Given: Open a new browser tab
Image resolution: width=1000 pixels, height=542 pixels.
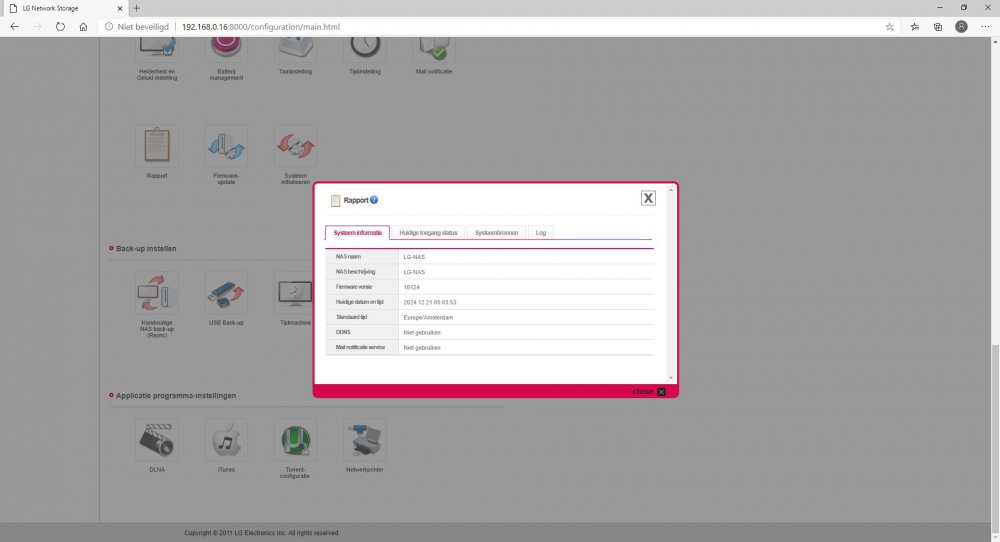Looking at the screenshot, I should coord(136,8).
